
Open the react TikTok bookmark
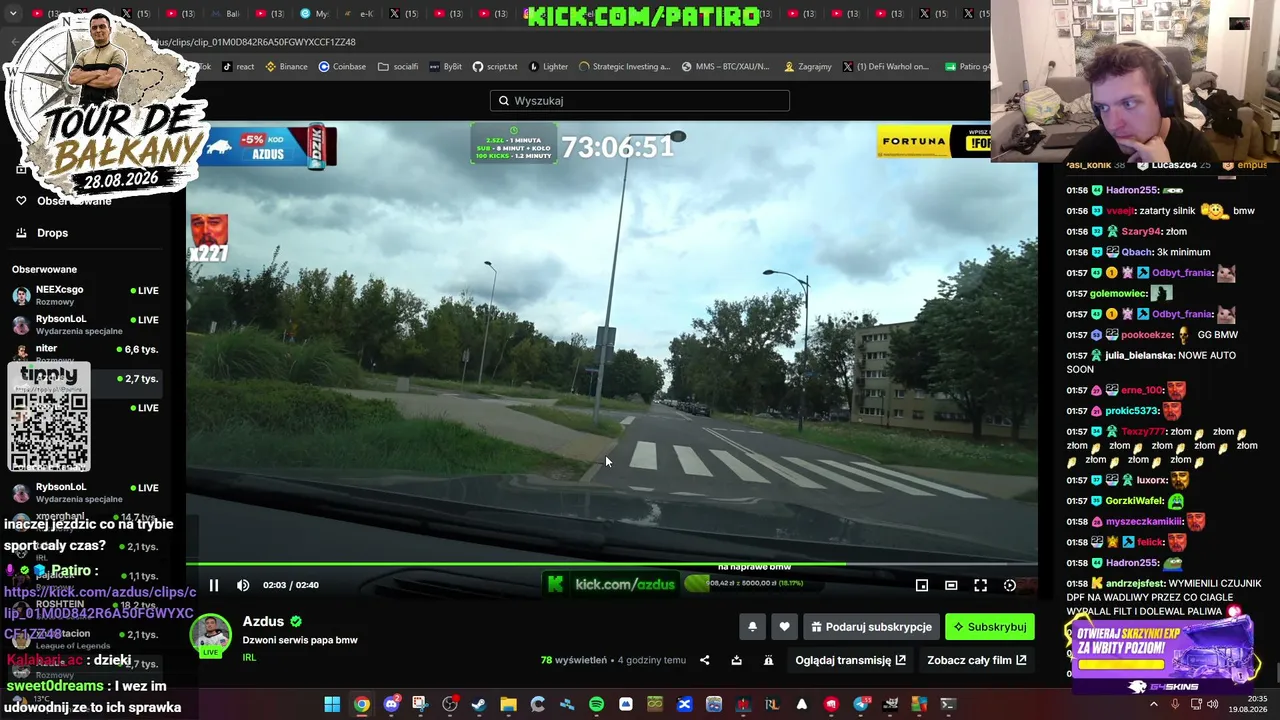238,67
